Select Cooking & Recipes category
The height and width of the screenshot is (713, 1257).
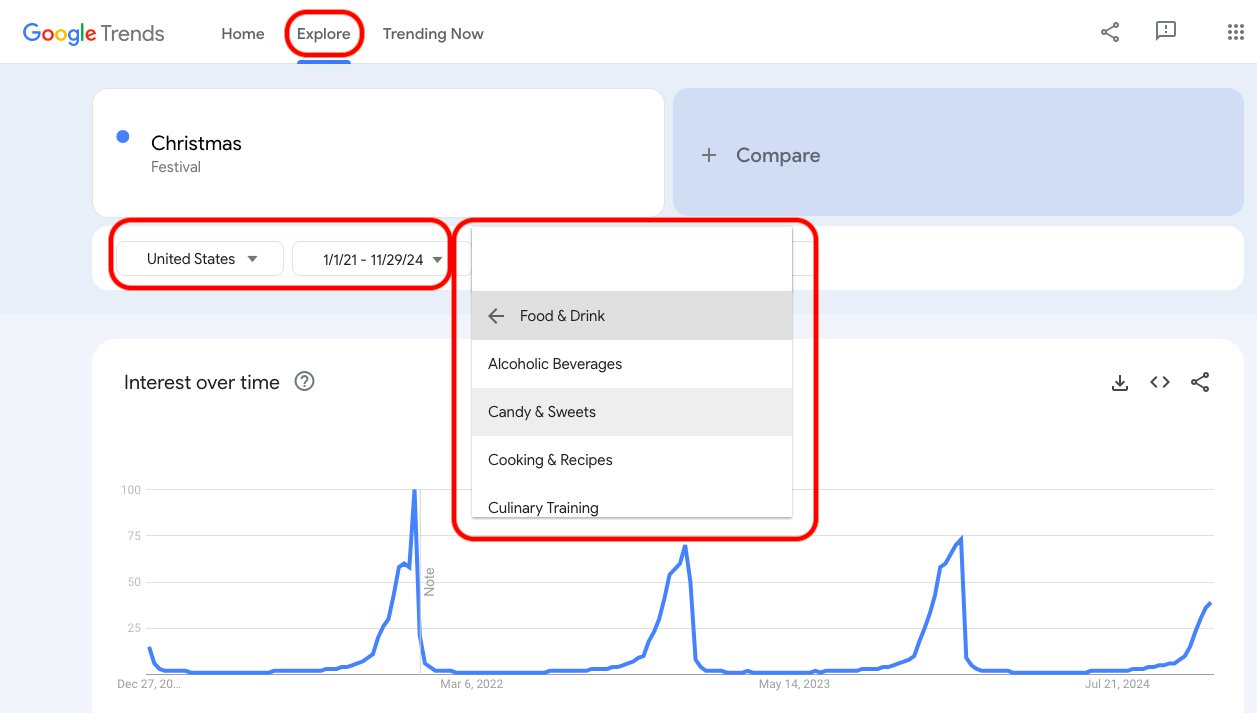click(x=550, y=460)
